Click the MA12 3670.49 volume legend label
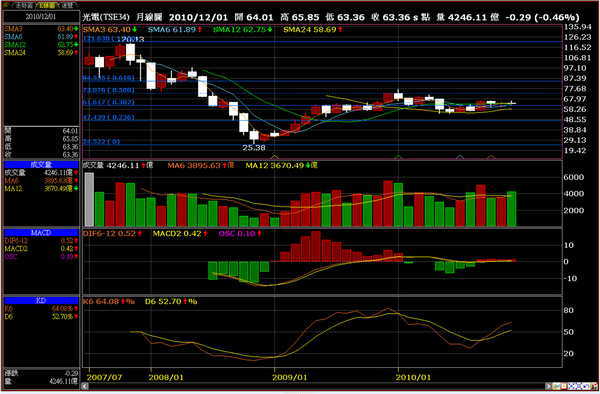 (x=275, y=165)
